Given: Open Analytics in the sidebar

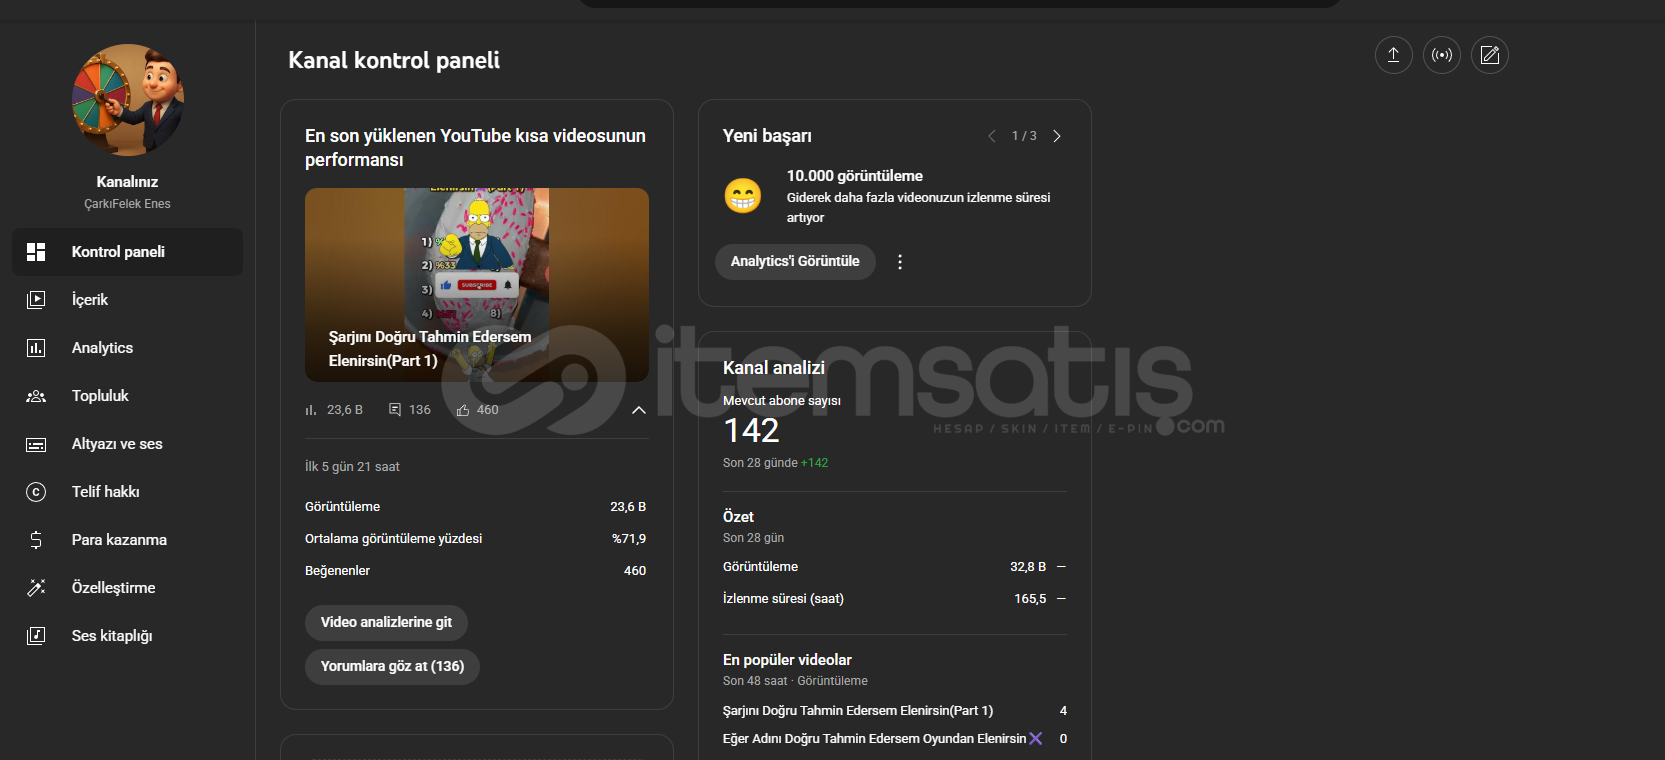Looking at the screenshot, I should coord(102,348).
